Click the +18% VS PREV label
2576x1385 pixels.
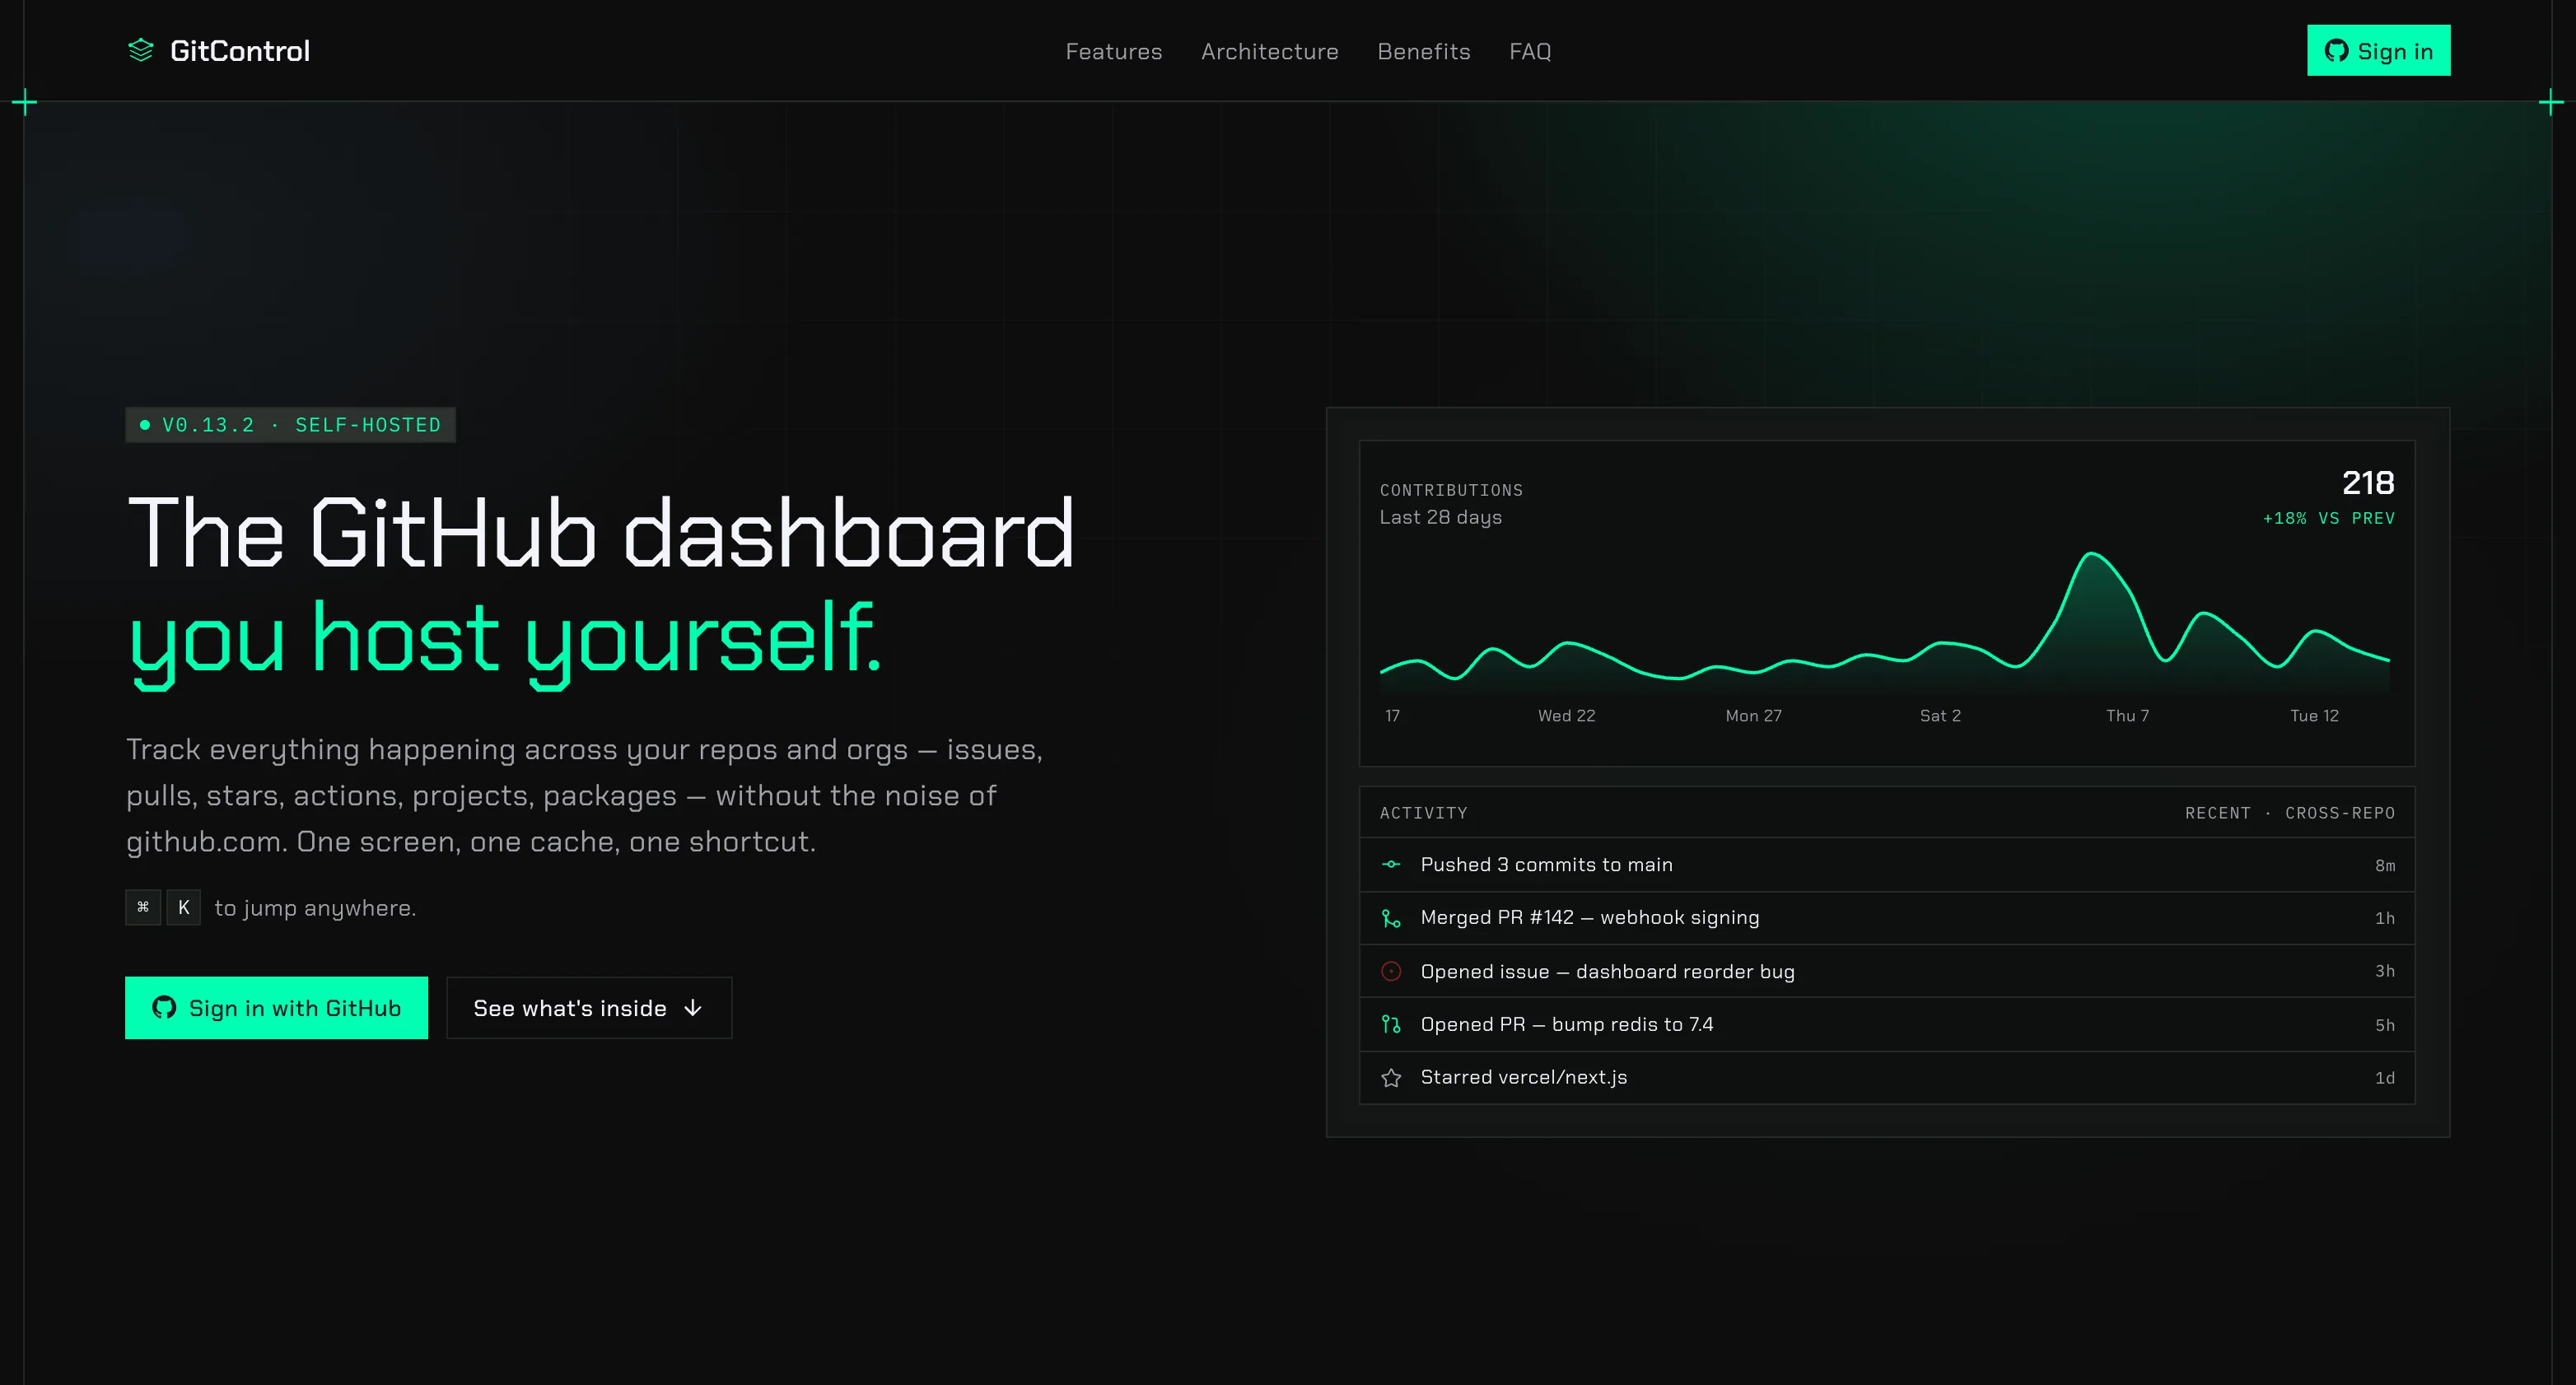(2329, 518)
